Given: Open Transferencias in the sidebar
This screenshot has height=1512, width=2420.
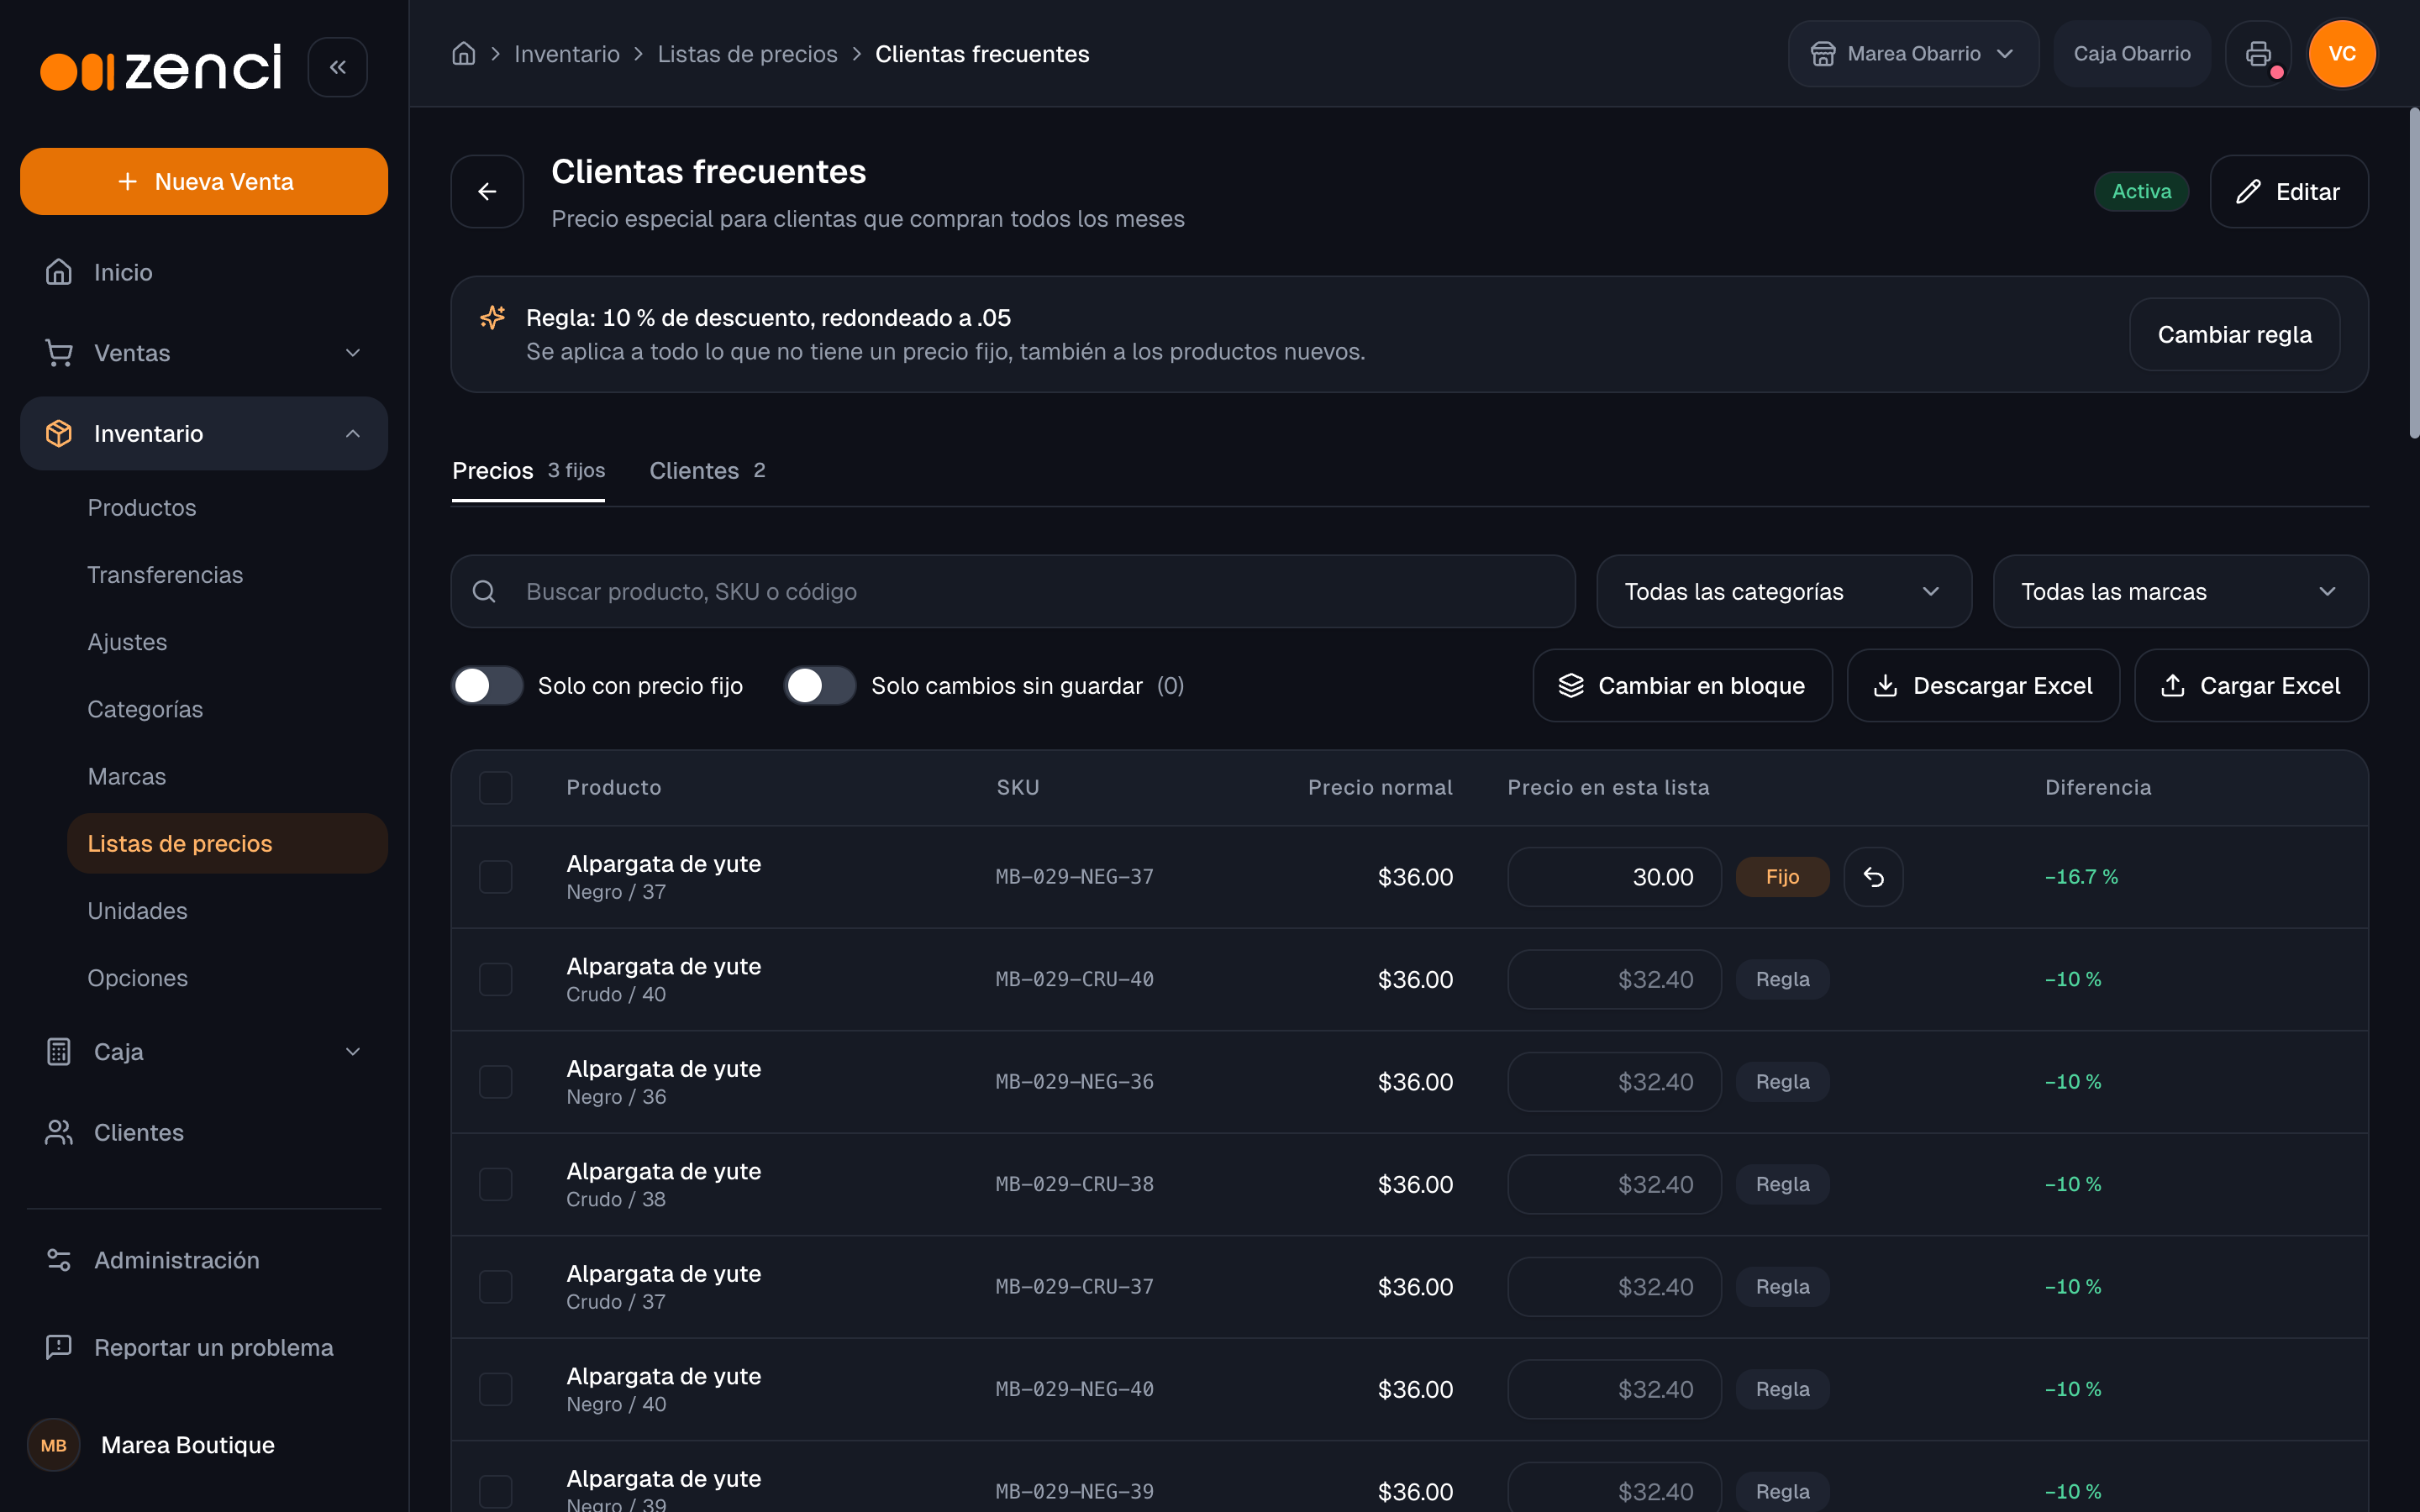Looking at the screenshot, I should pyautogui.click(x=165, y=575).
